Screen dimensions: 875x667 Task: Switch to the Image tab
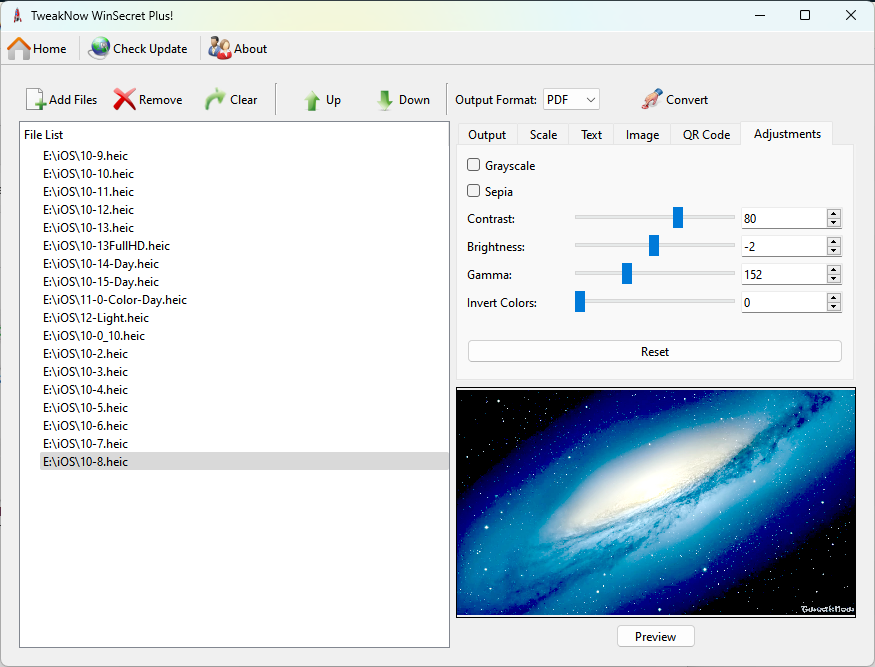(642, 135)
